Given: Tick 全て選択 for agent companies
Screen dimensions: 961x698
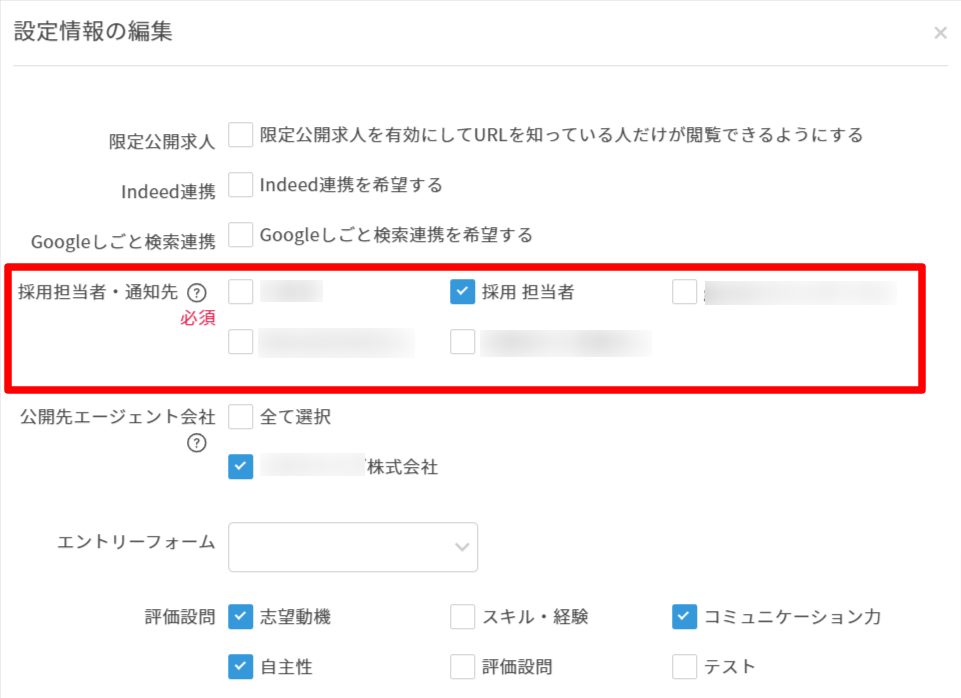Looking at the screenshot, I should (x=241, y=417).
